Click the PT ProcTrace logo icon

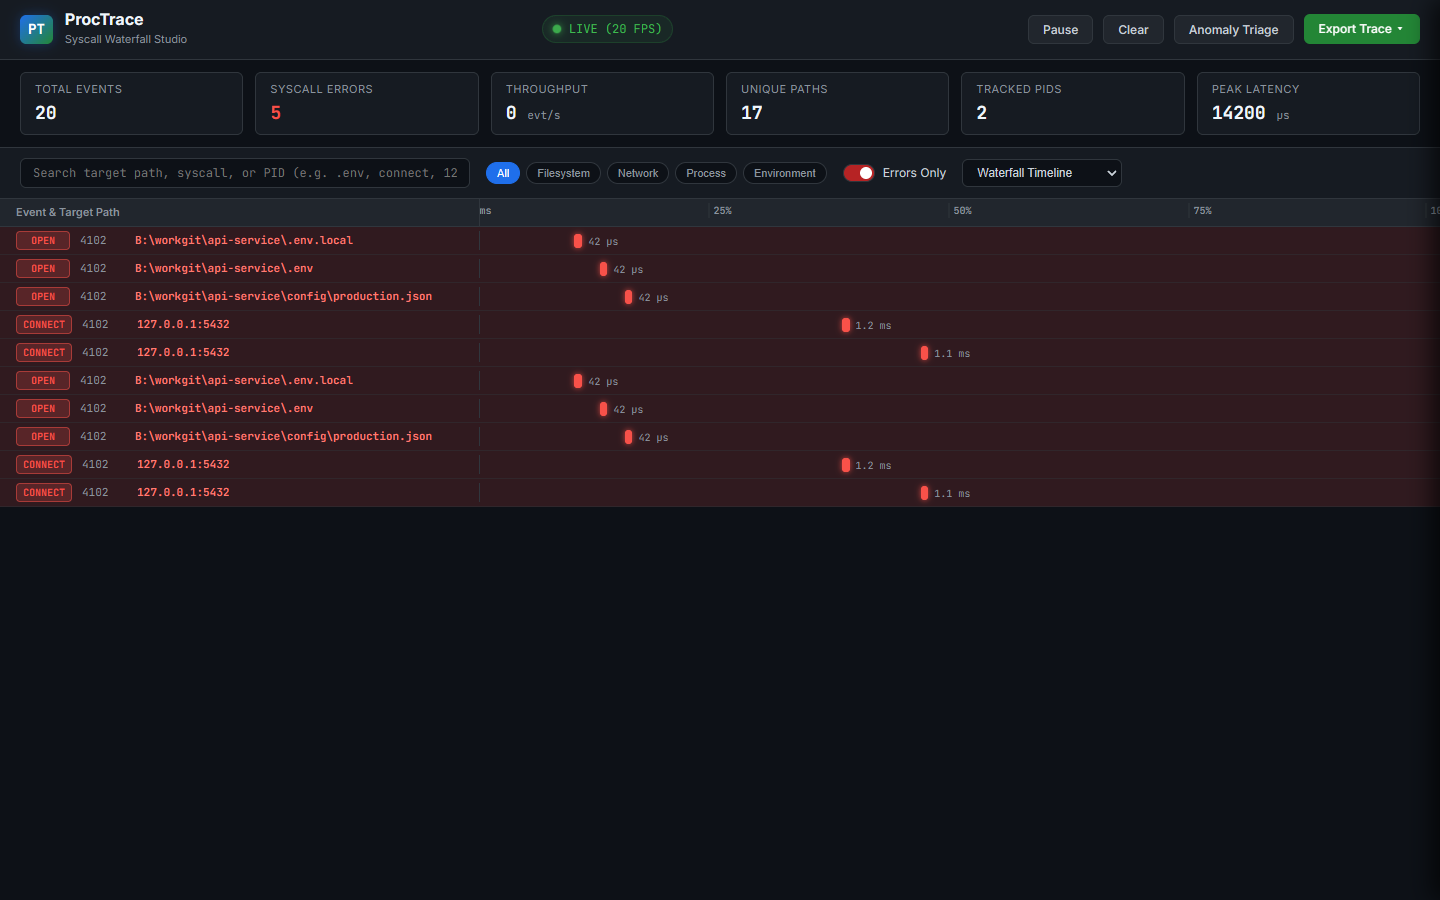[x=36, y=29]
